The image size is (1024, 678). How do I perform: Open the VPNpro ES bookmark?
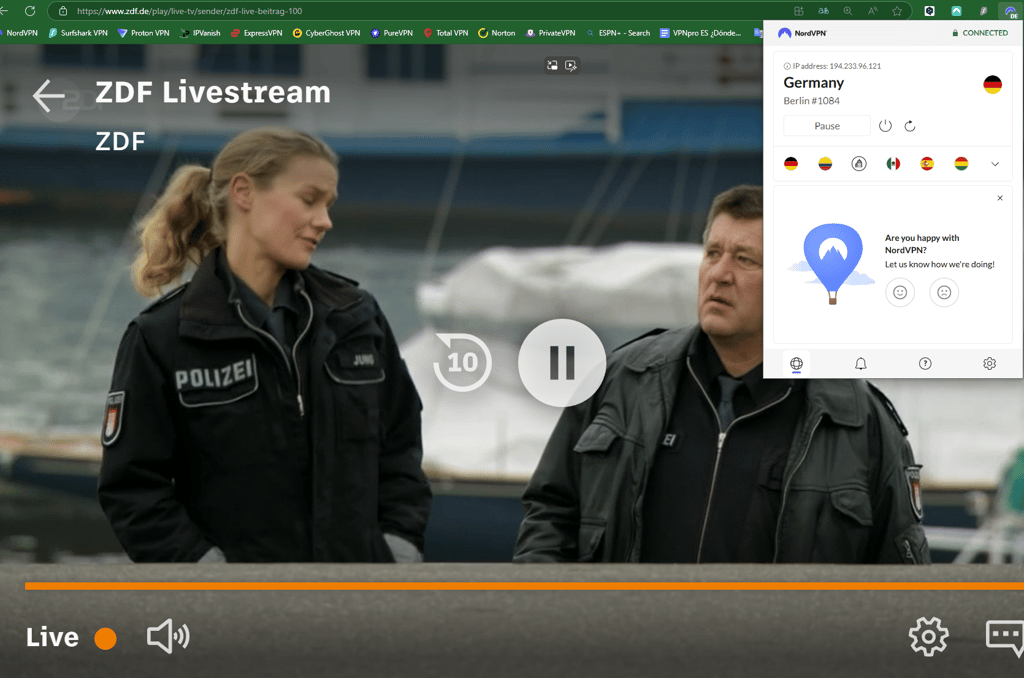pos(700,33)
